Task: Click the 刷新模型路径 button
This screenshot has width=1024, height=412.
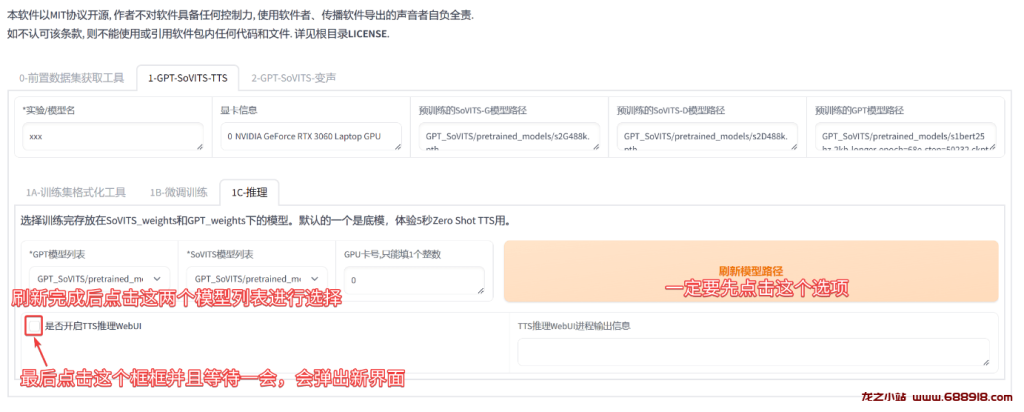Action: 751,272
